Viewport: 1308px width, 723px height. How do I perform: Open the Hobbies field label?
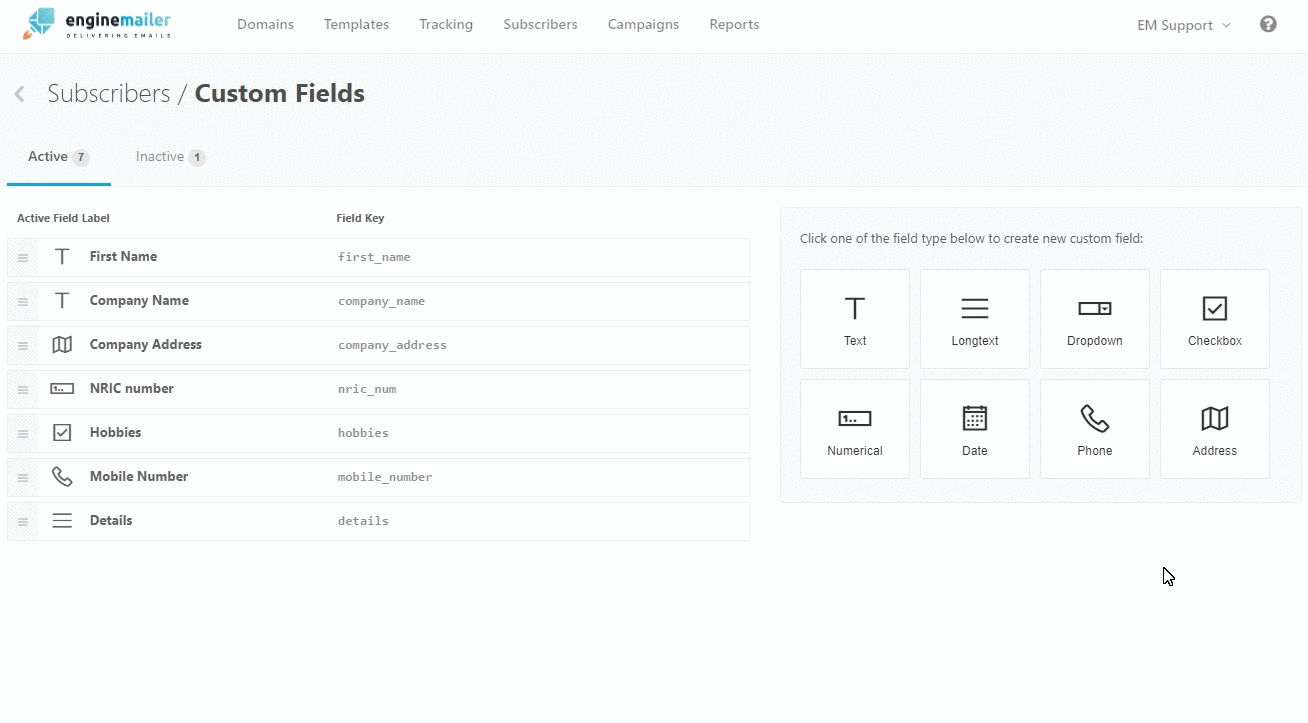[115, 433]
